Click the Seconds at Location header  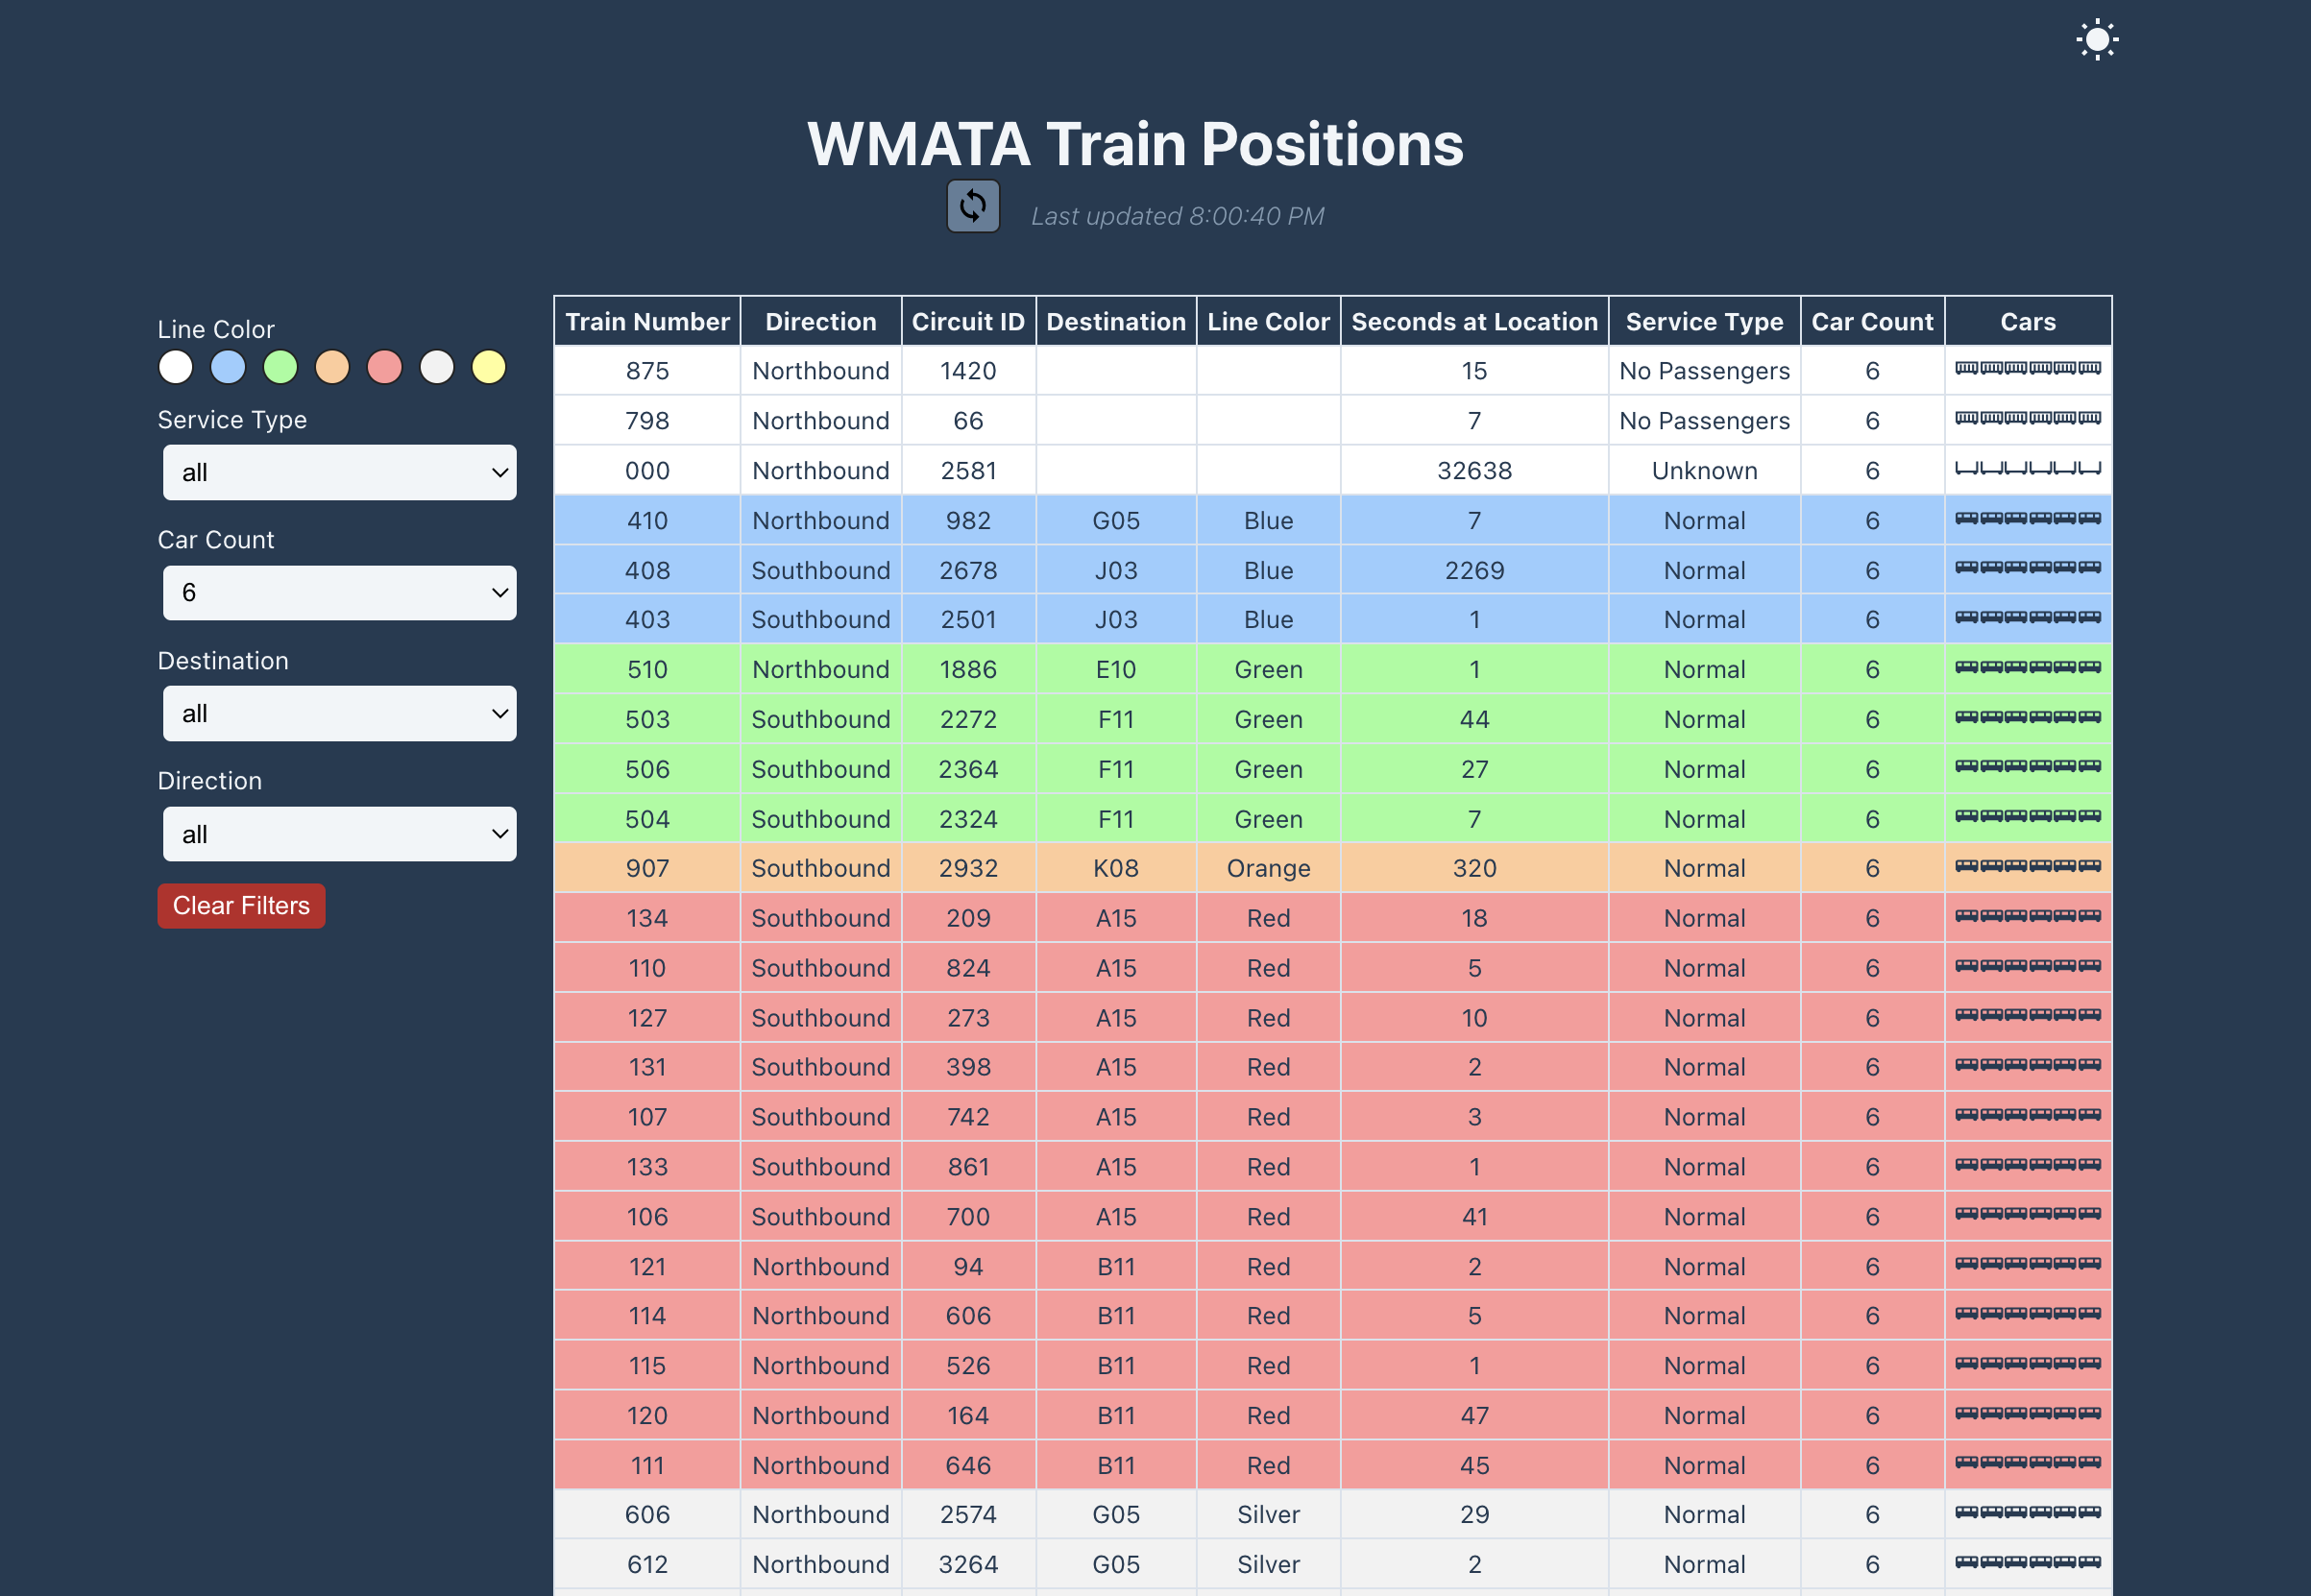[1473, 321]
